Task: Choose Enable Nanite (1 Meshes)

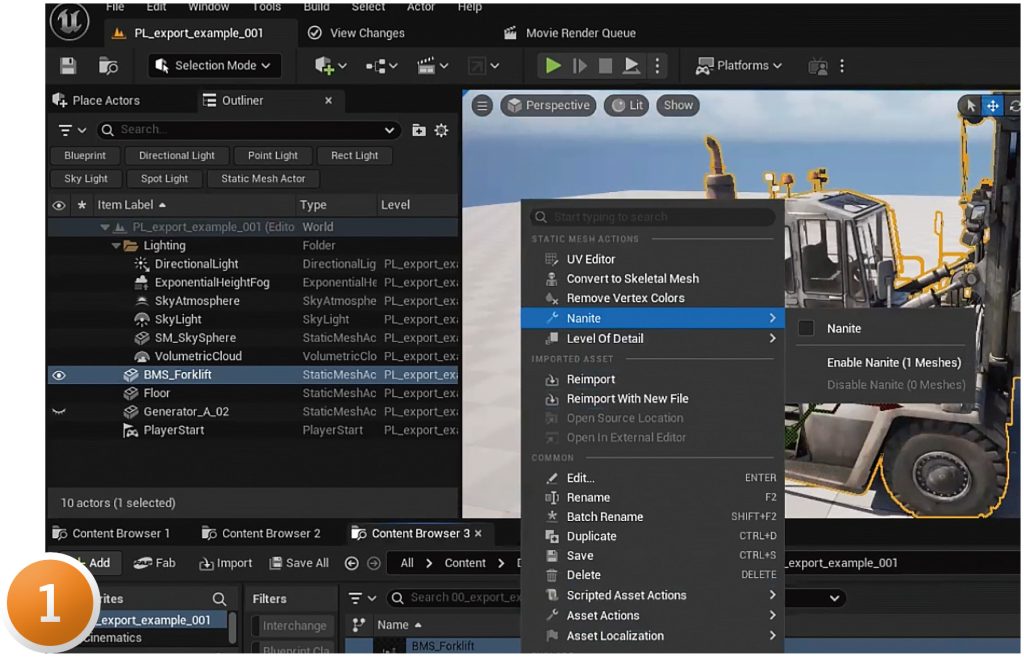Action: [893, 363]
